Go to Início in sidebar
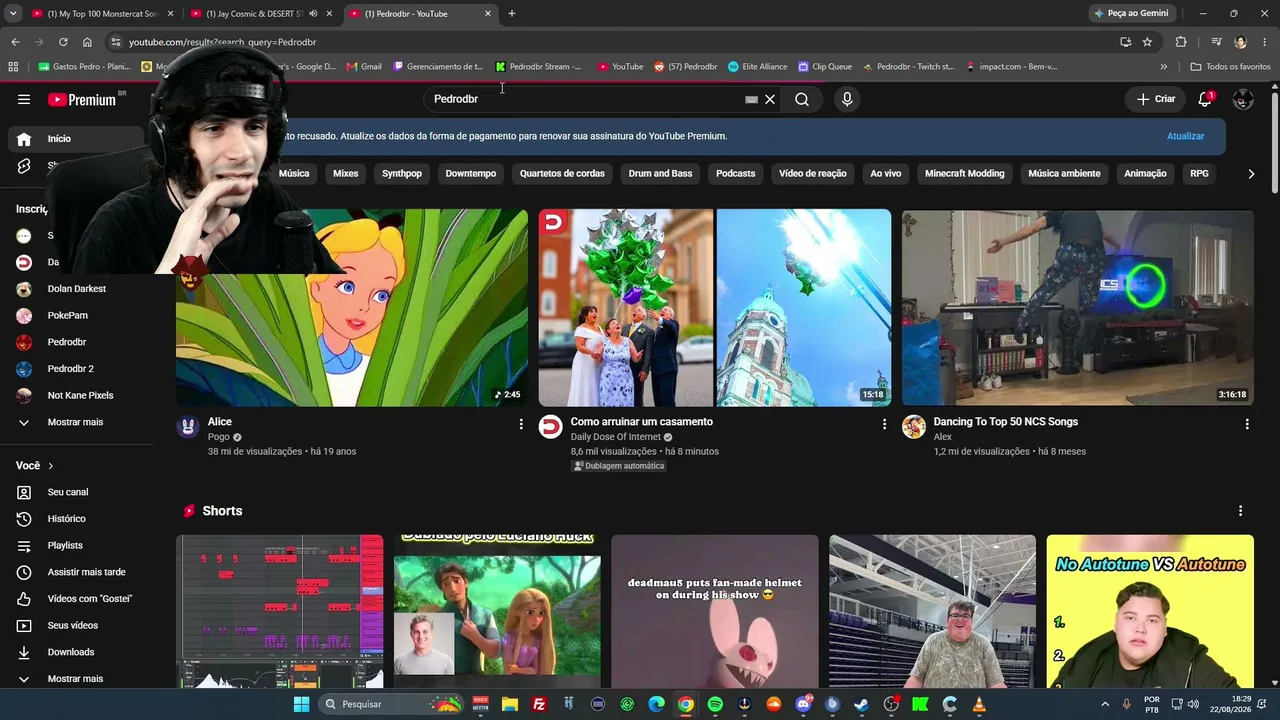This screenshot has height=720, width=1280. [77, 139]
